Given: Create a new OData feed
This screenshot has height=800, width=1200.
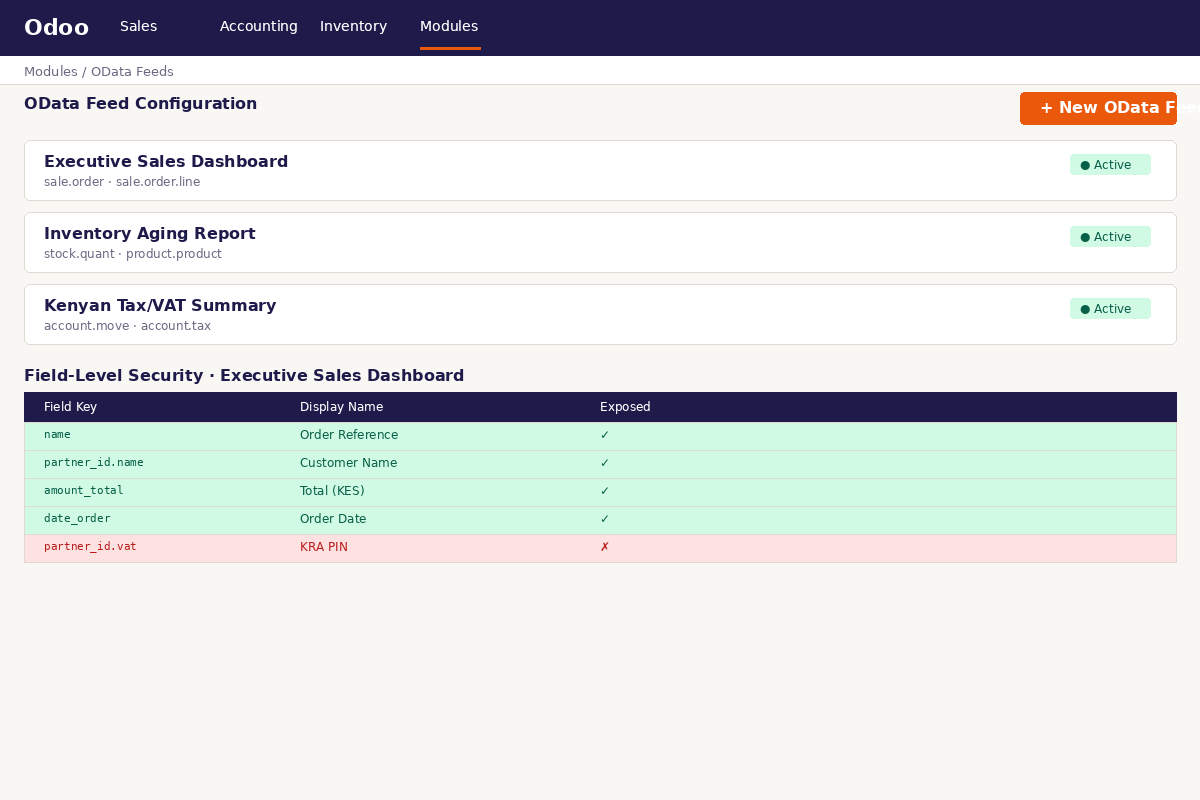Looking at the screenshot, I should [x=1098, y=108].
